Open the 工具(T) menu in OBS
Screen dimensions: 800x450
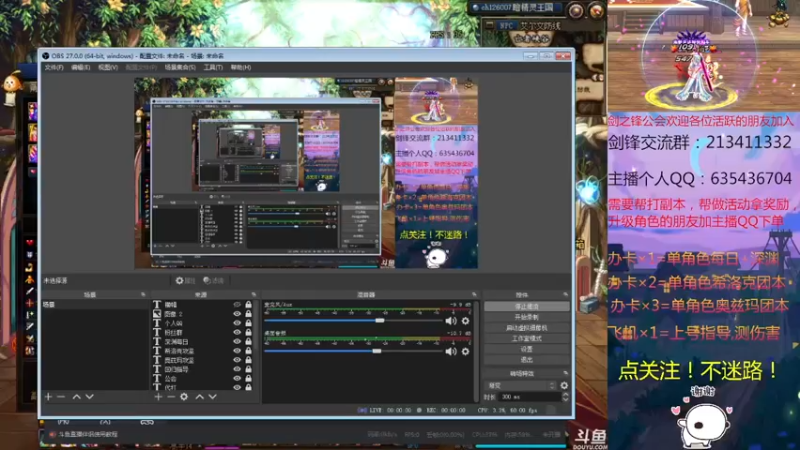coord(213,67)
